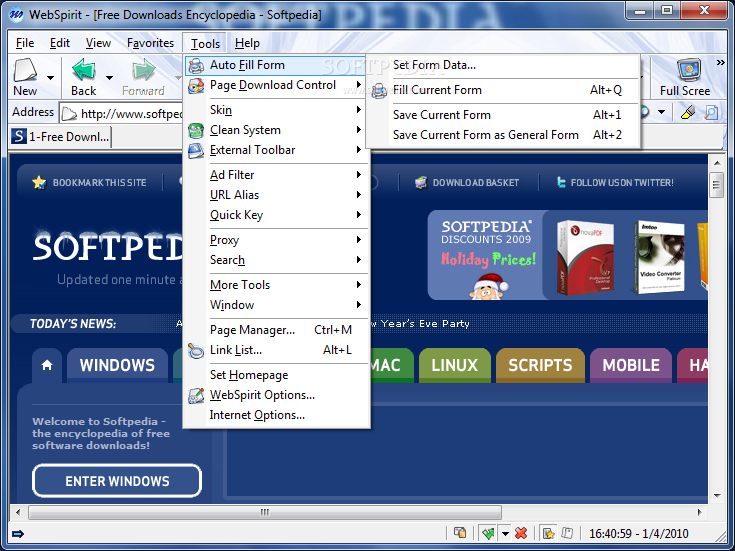Viewport: 735px width, 551px height.
Task: Click the Auto Fill Form menu icon
Action: point(196,66)
